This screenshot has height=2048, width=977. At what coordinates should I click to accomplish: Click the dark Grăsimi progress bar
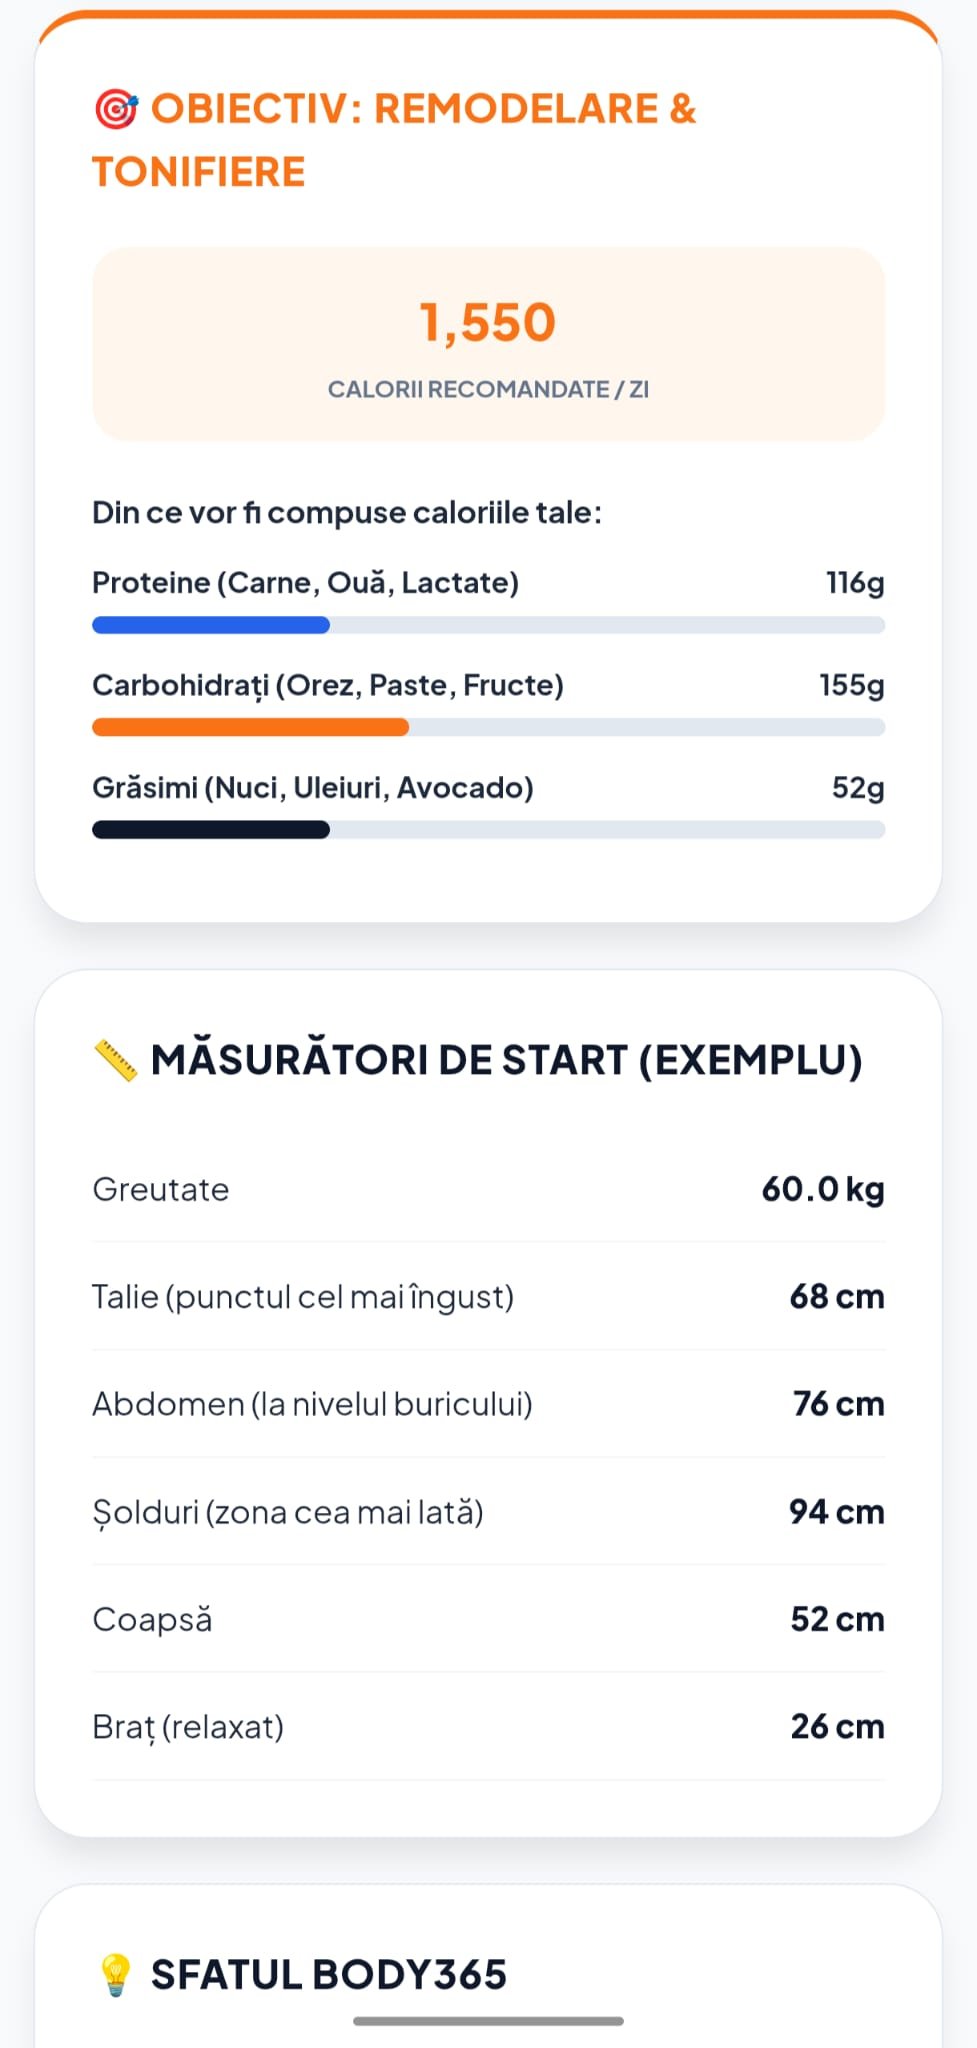click(211, 830)
